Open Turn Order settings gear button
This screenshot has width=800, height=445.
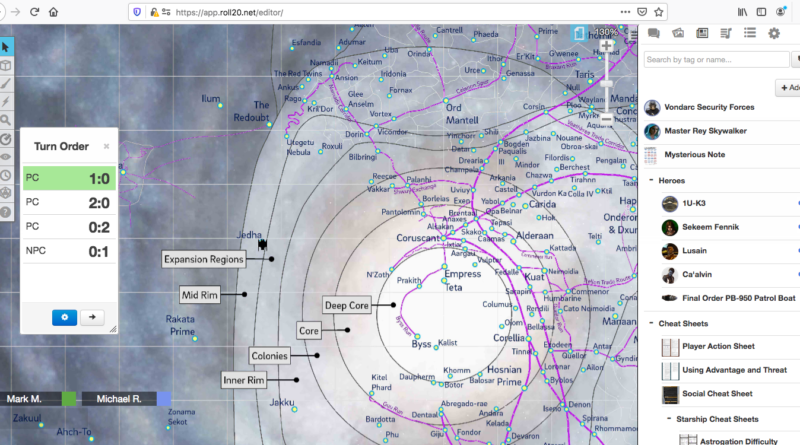[x=64, y=317]
